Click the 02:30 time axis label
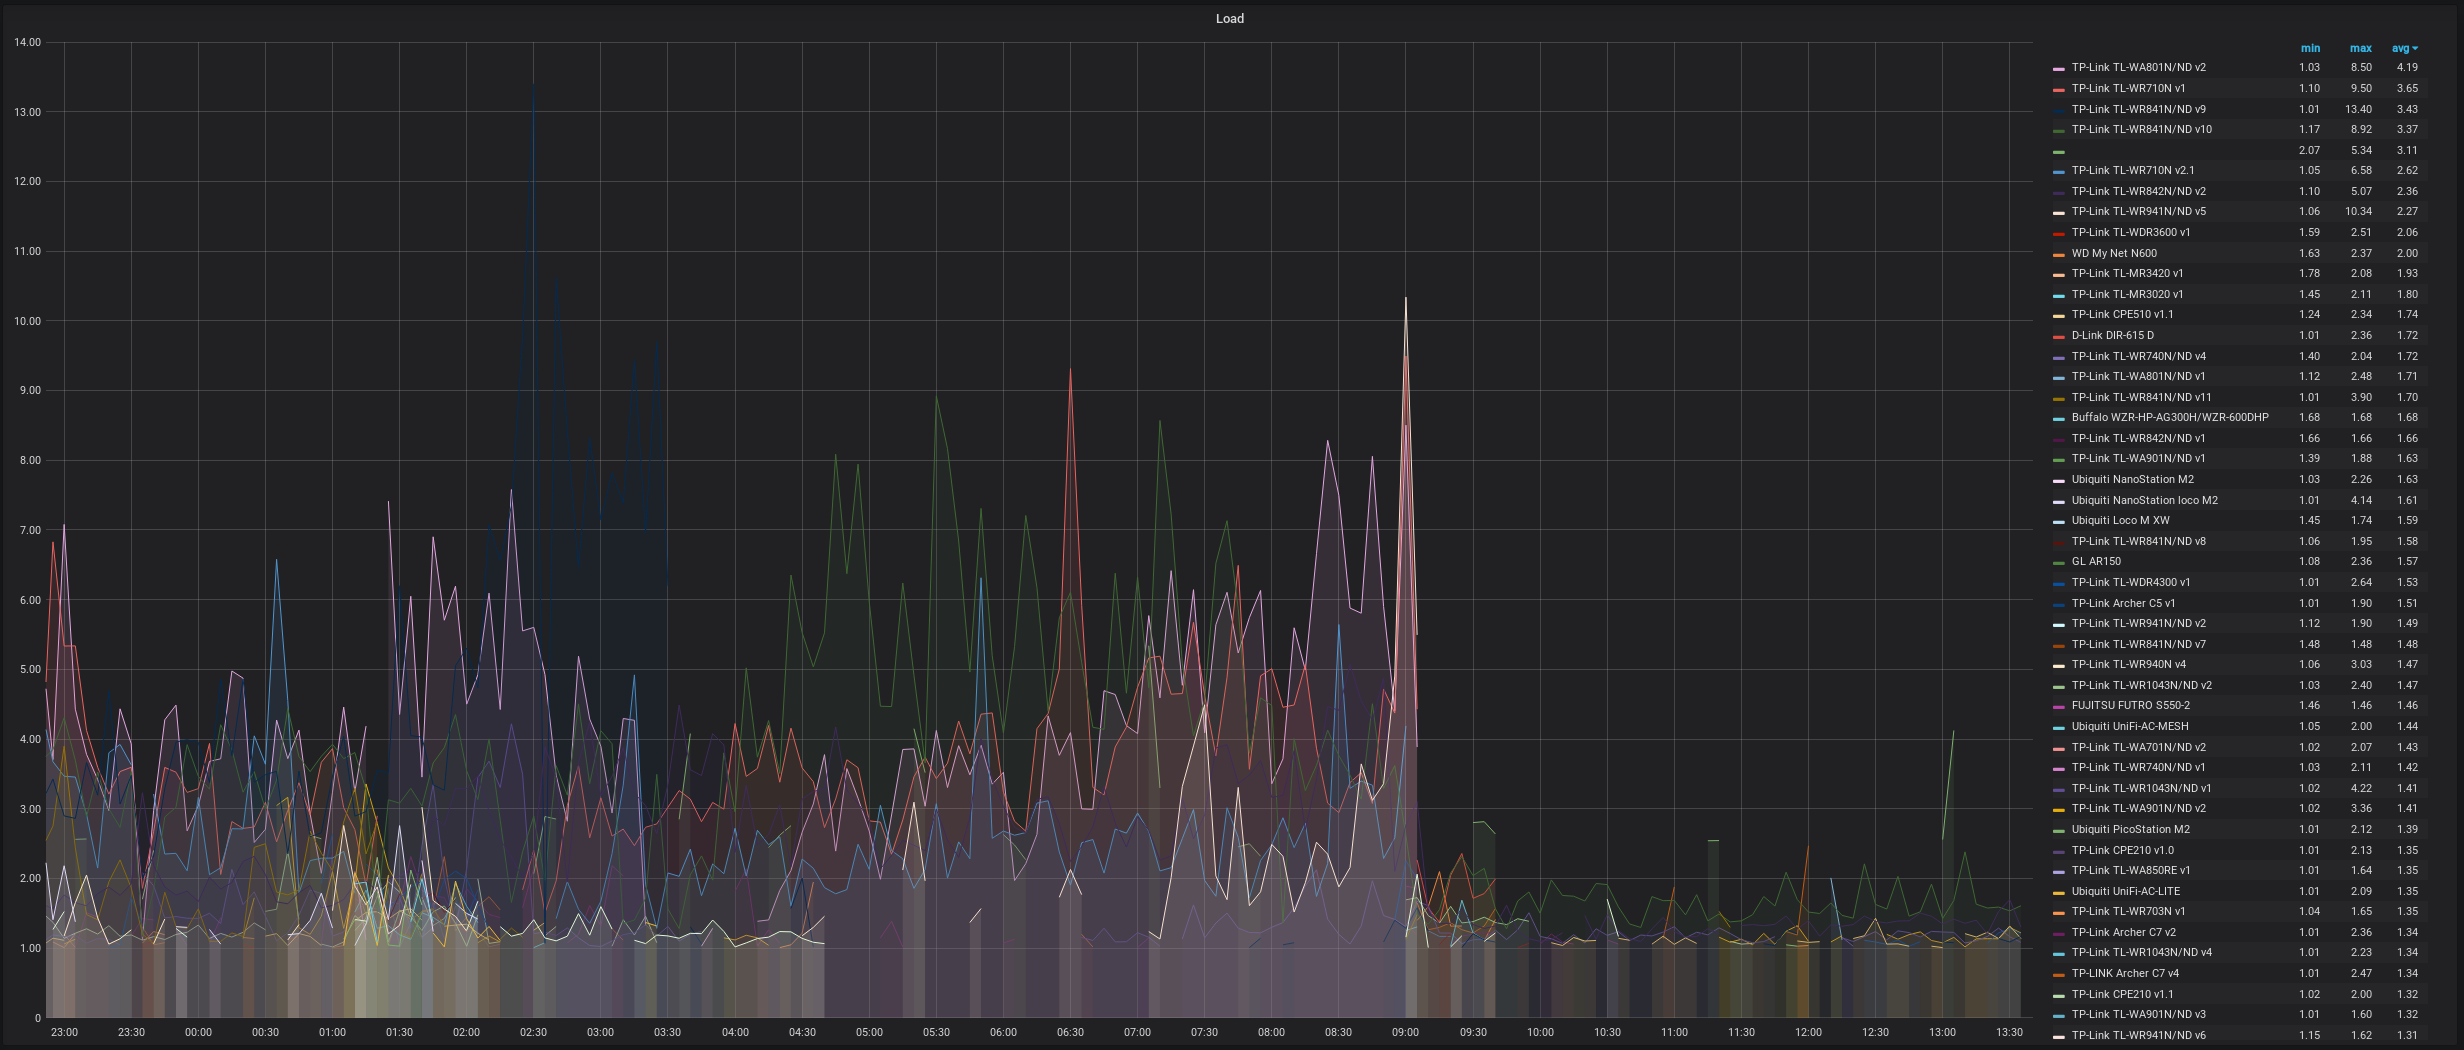Image resolution: width=2464 pixels, height=1050 pixels. pyautogui.click(x=533, y=1032)
